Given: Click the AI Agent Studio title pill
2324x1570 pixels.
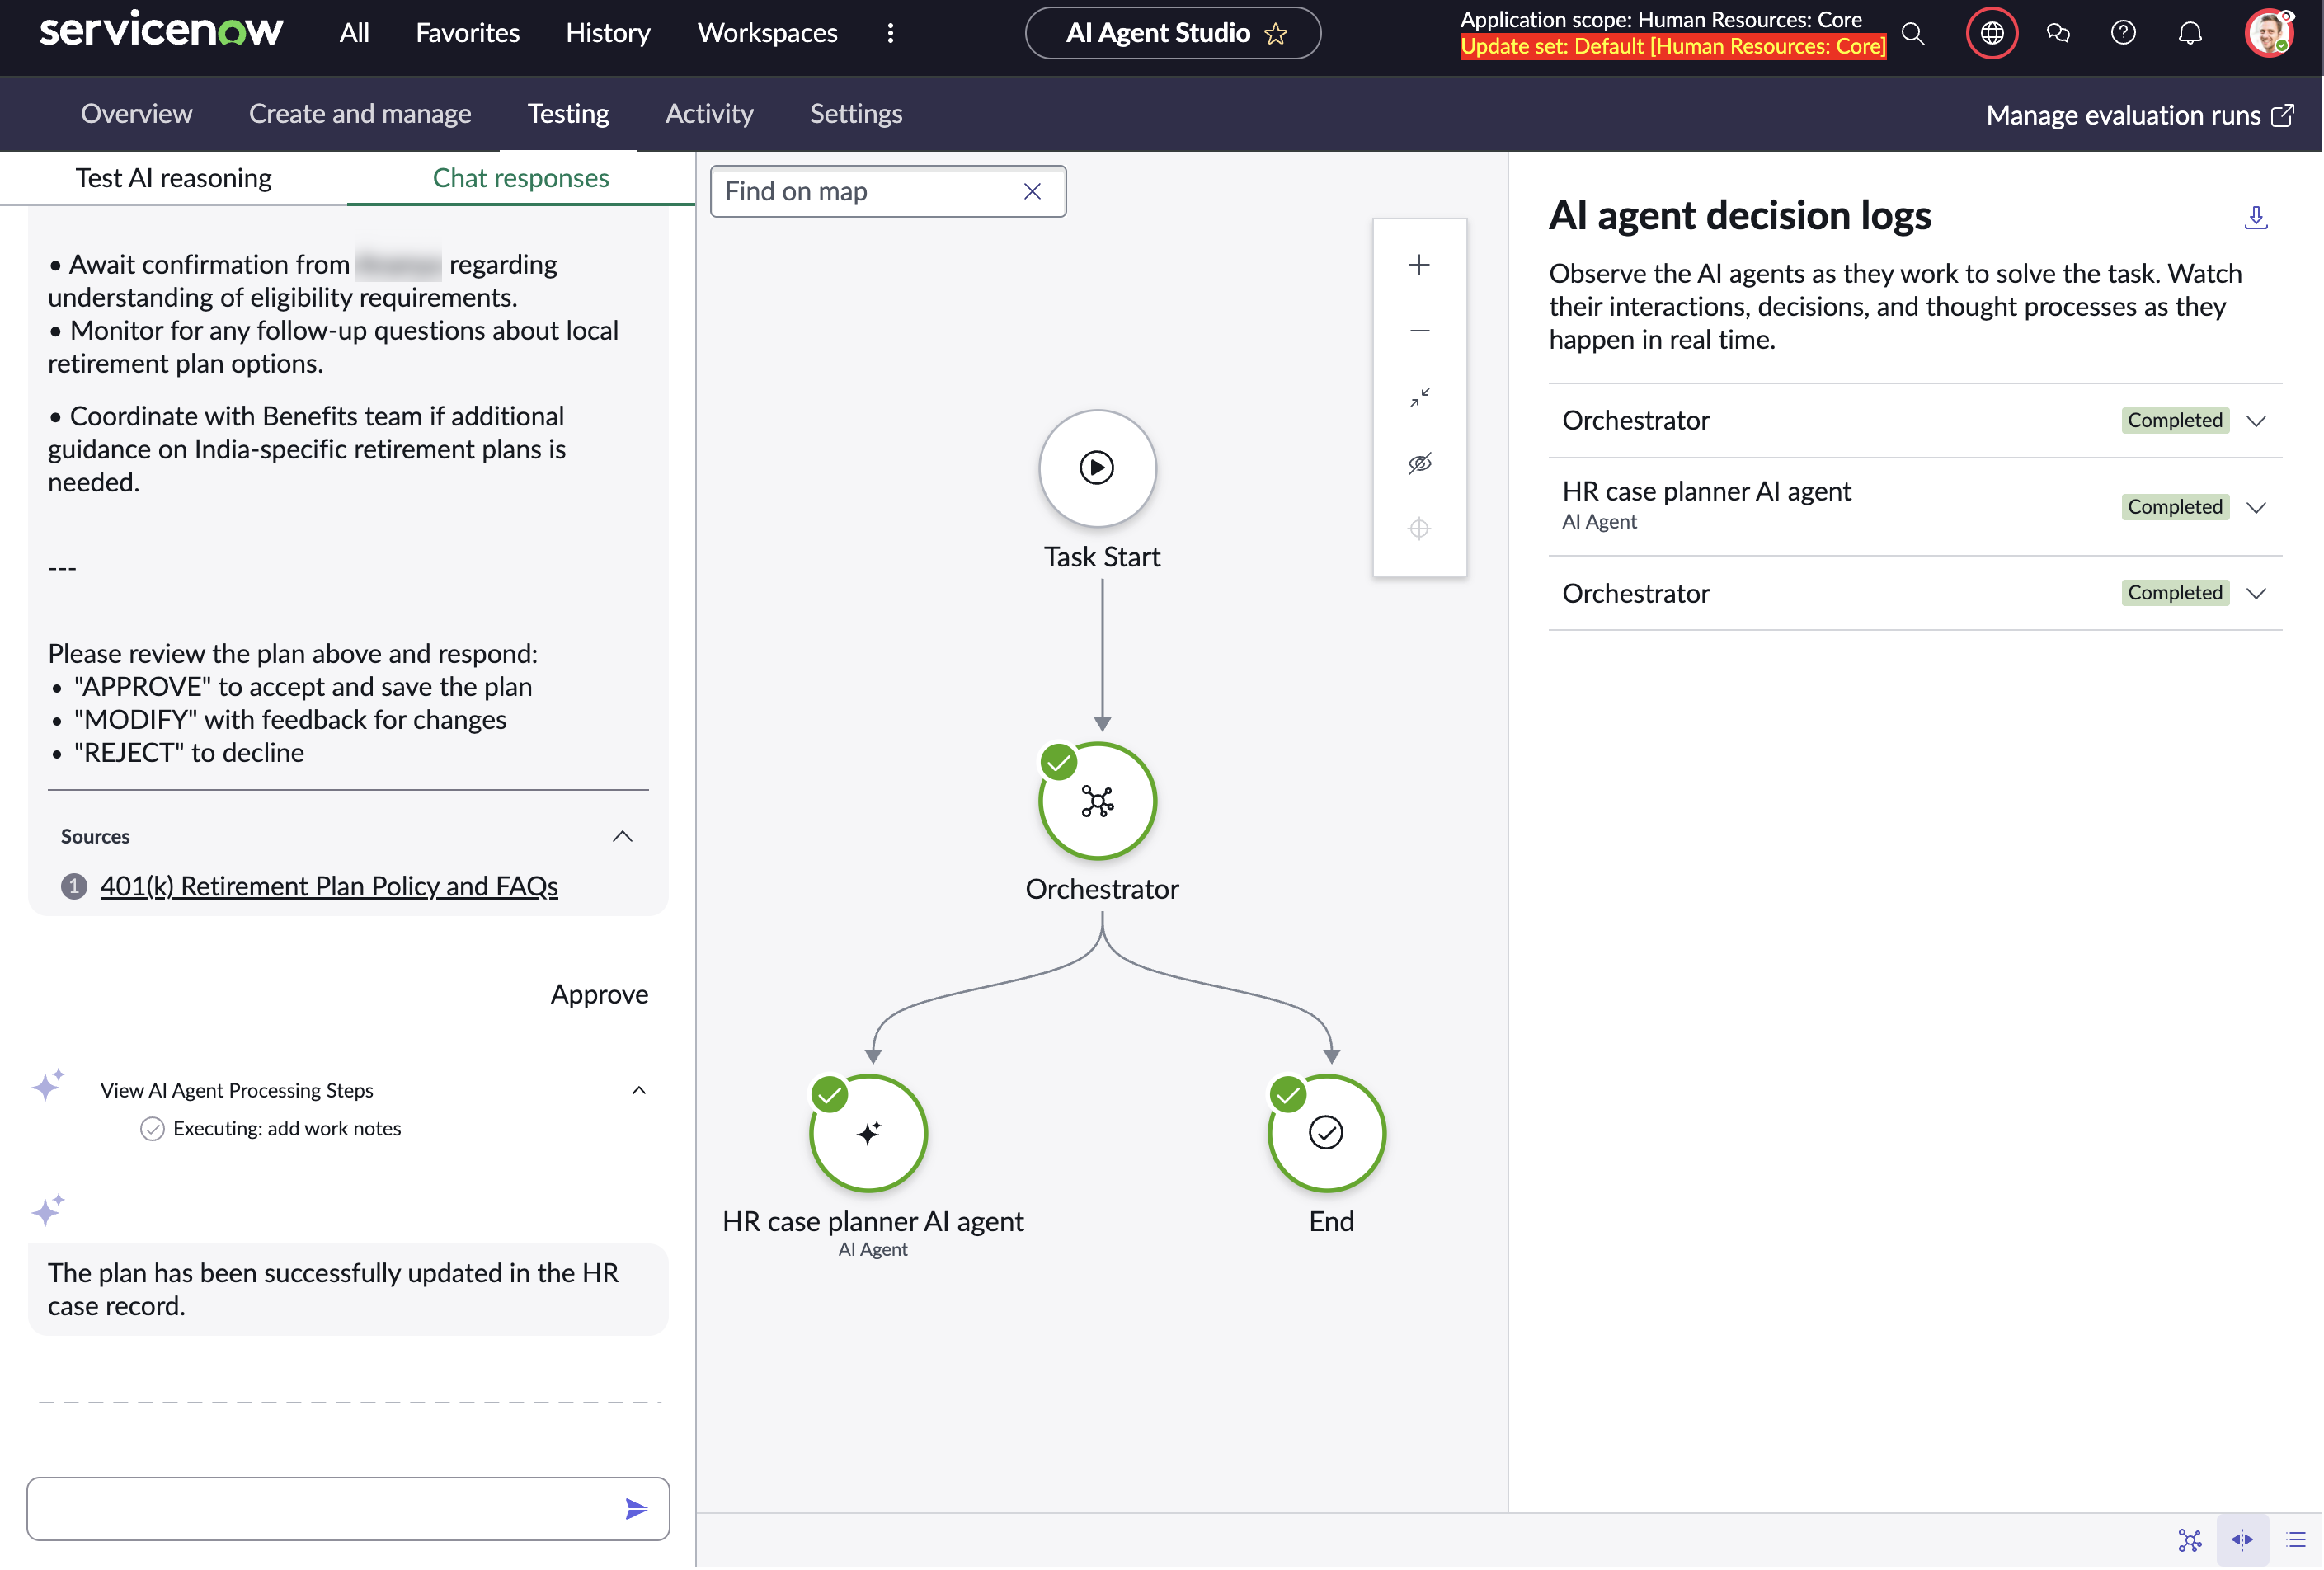Looking at the screenshot, I should 1172,33.
